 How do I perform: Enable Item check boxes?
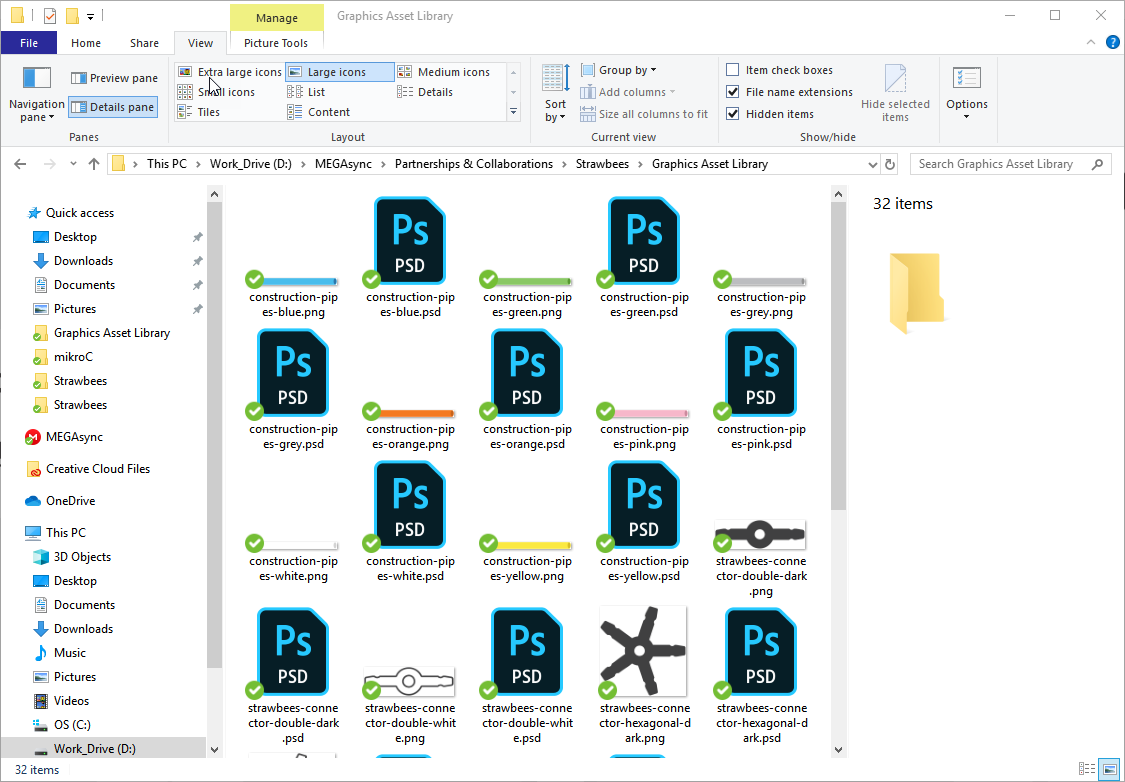point(733,70)
